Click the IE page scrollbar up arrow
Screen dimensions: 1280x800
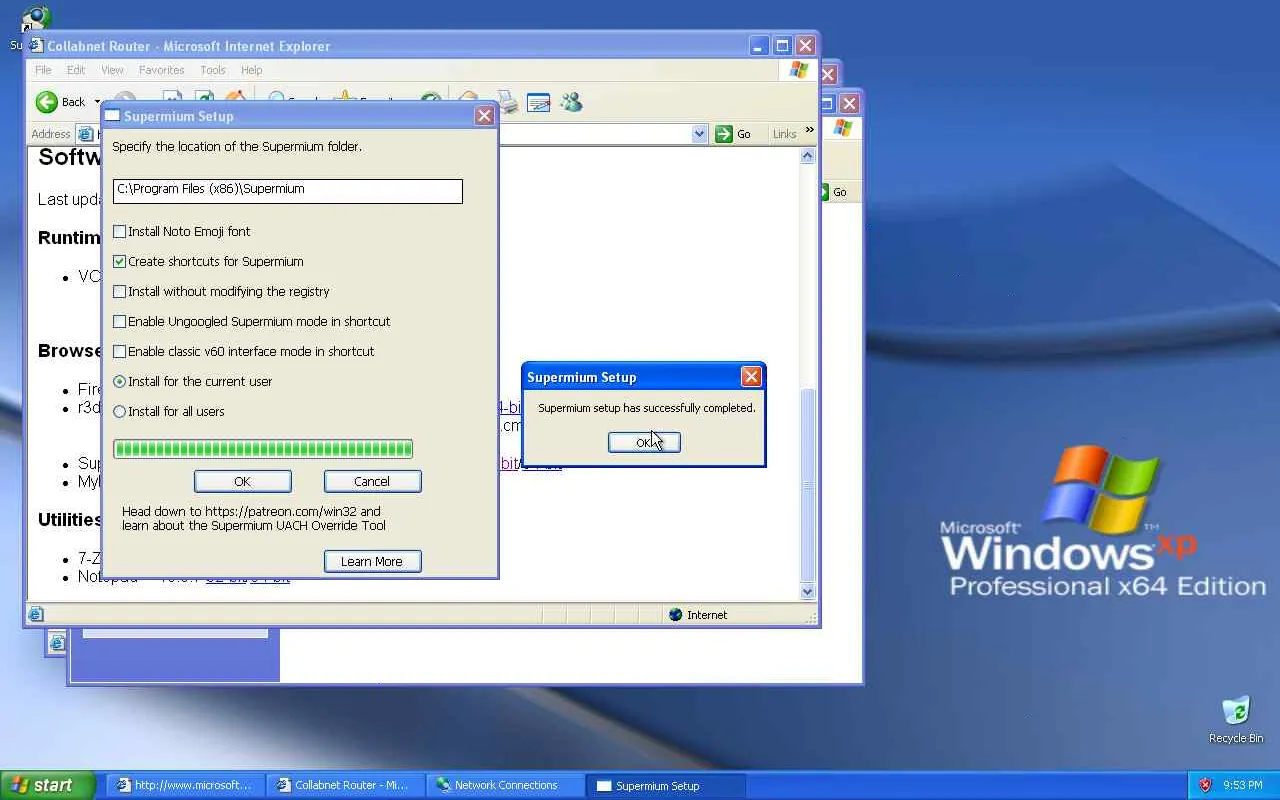[x=808, y=156]
